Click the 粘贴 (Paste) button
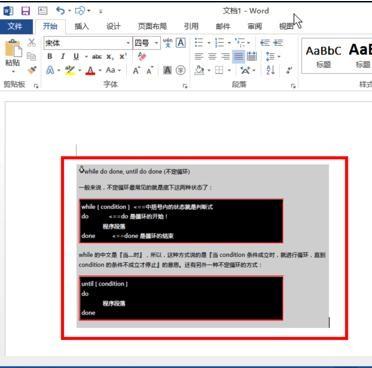 click(13, 56)
